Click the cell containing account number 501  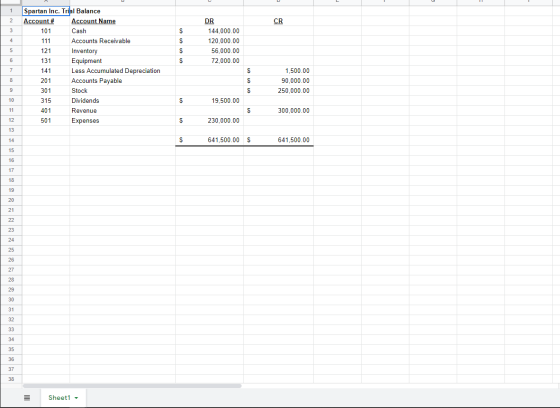click(x=46, y=121)
